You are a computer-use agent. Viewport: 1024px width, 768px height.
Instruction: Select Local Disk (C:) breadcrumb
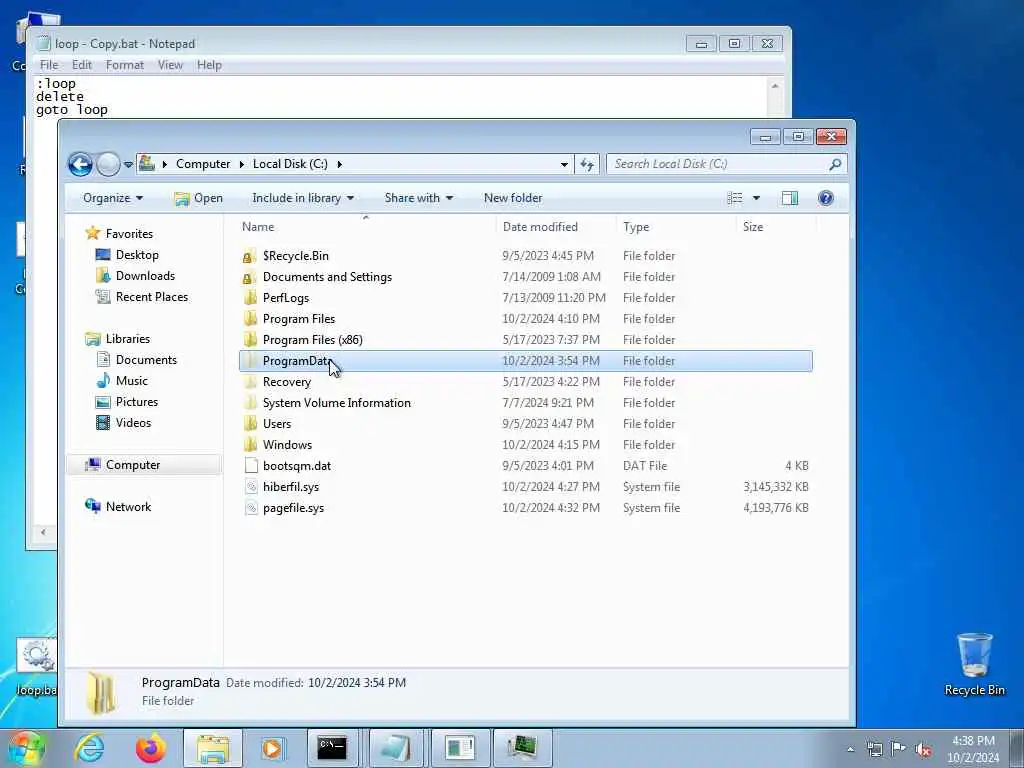290,164
